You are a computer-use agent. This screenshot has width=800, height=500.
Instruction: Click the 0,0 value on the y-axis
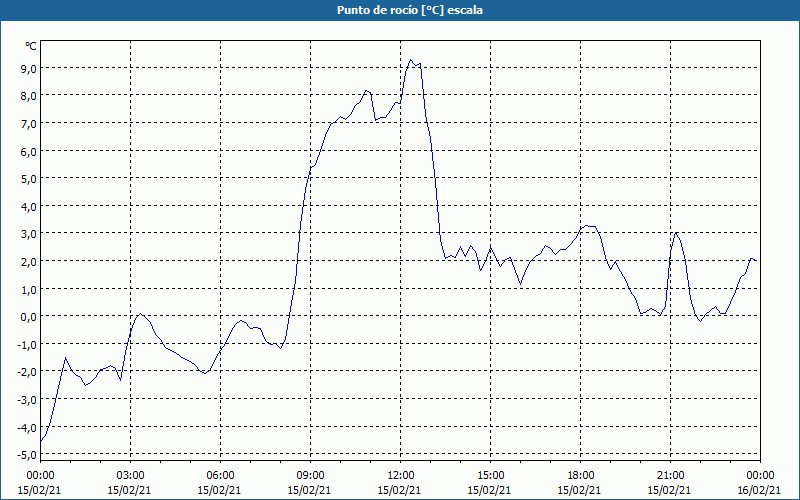[28, 316]
